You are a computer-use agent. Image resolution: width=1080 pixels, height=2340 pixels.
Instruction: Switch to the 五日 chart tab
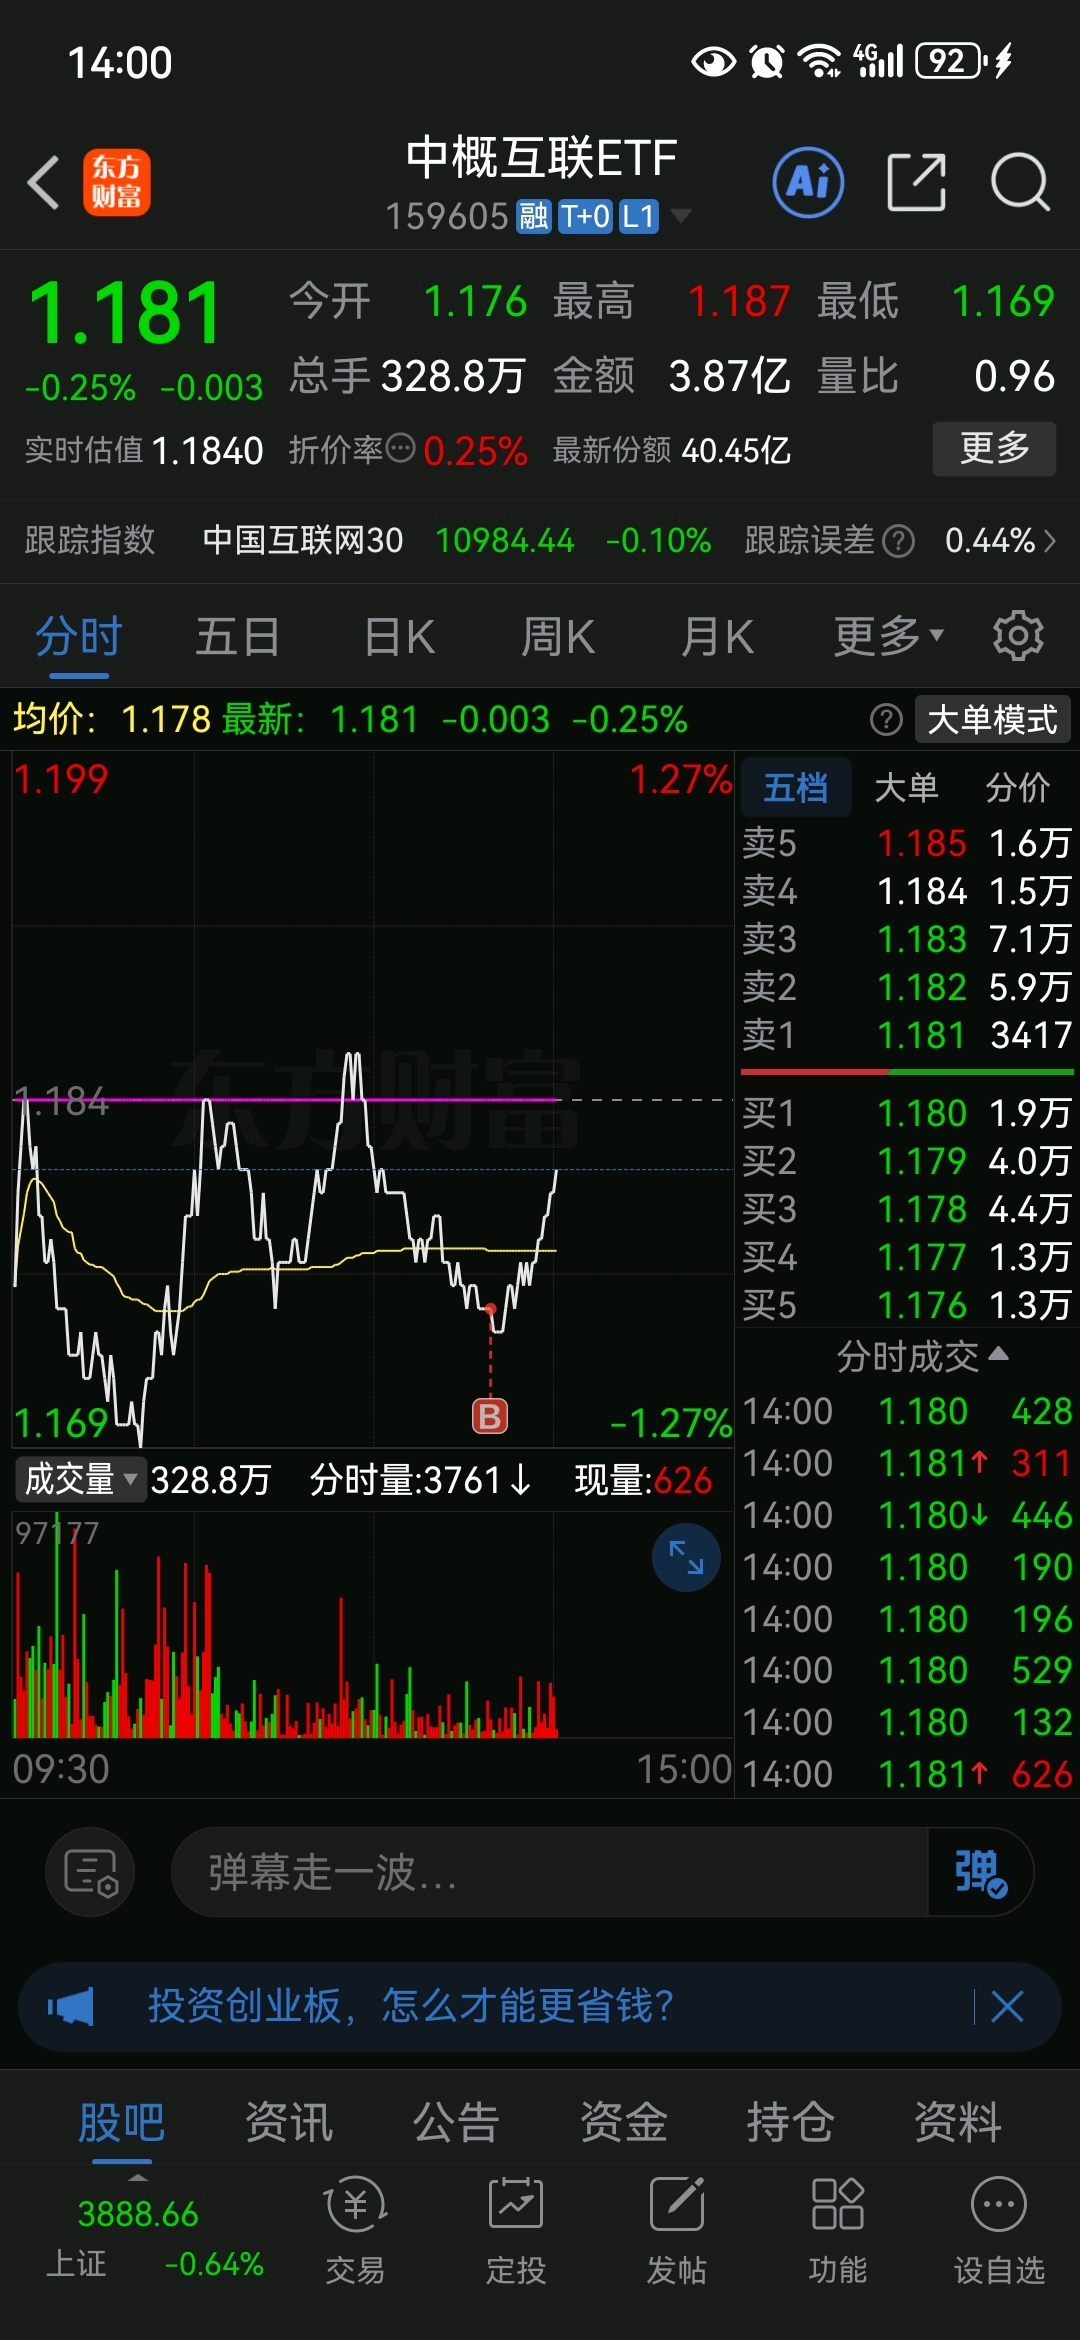(x=237, y=637)
